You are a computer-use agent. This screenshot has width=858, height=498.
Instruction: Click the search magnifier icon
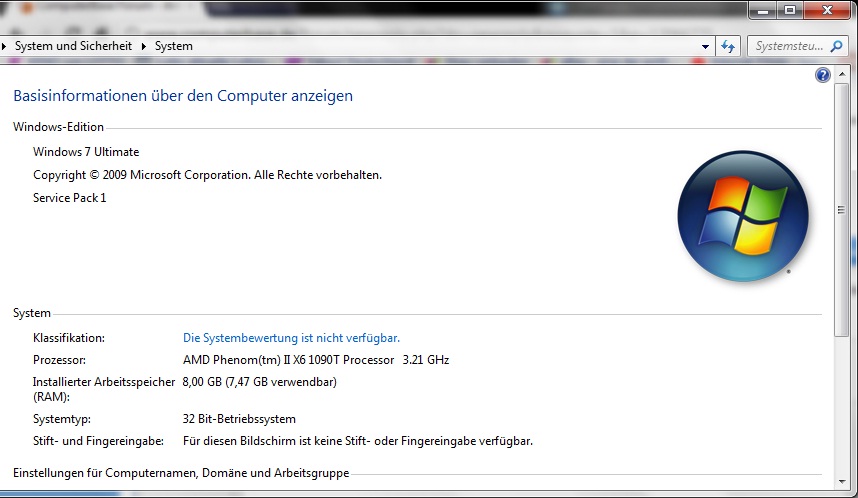pyautogui.click(x=836, y=47)
